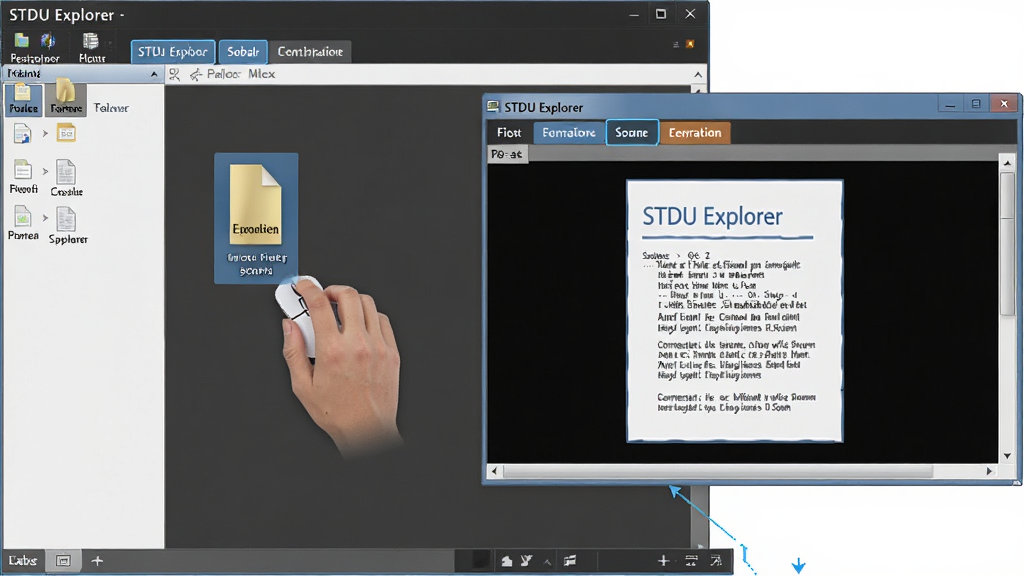This screenshot has width=1024, height=576.
Task: Select the Crestlie document icon in sidebar
Action: pos(66,172)
